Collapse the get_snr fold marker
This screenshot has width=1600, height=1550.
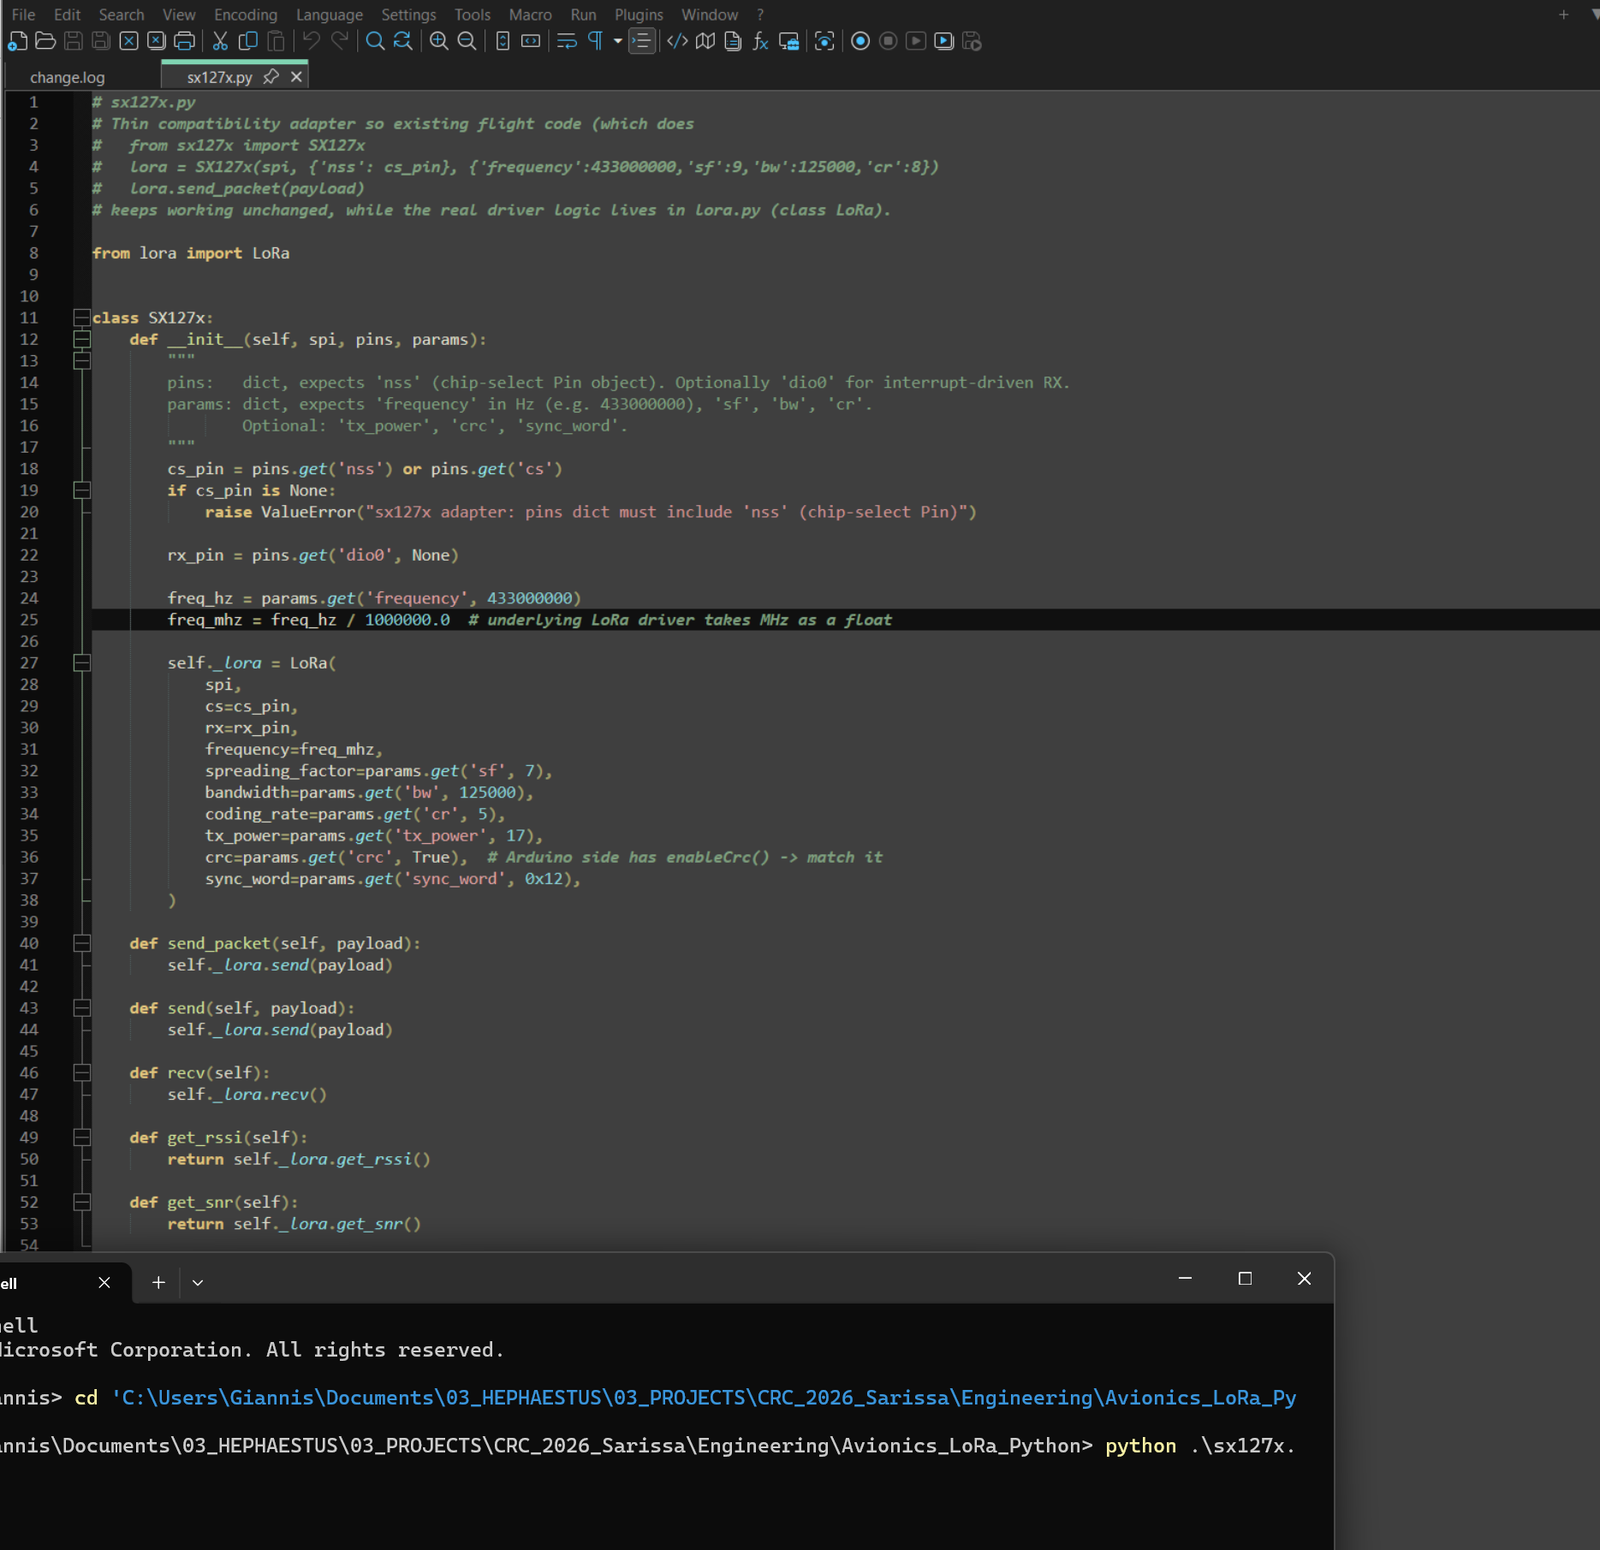pos(82,1202)
